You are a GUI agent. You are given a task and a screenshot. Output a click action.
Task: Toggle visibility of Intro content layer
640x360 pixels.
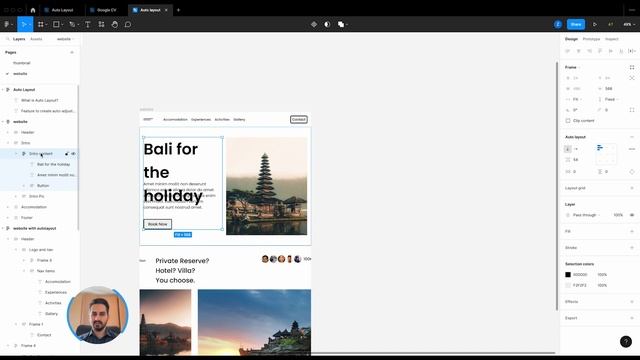click(73, 153)
